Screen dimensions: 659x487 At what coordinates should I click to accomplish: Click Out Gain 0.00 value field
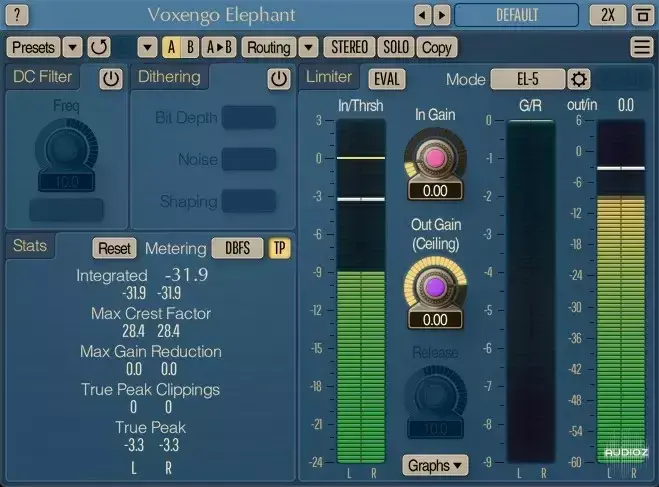435,320
